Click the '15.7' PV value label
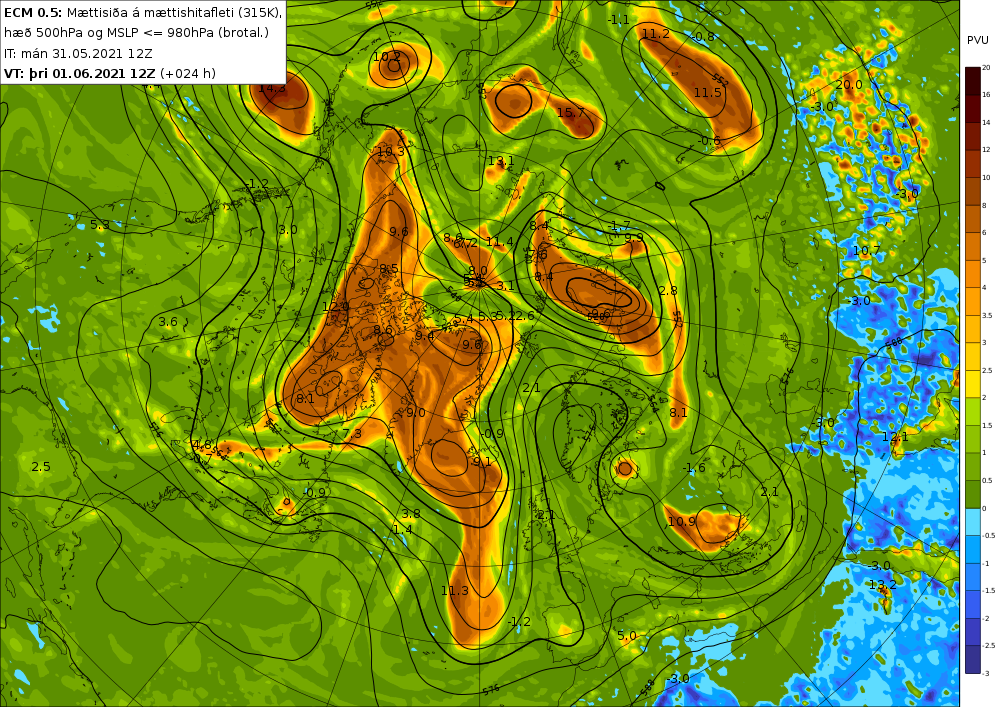The image size is (1000, 707). coord(570,113)
